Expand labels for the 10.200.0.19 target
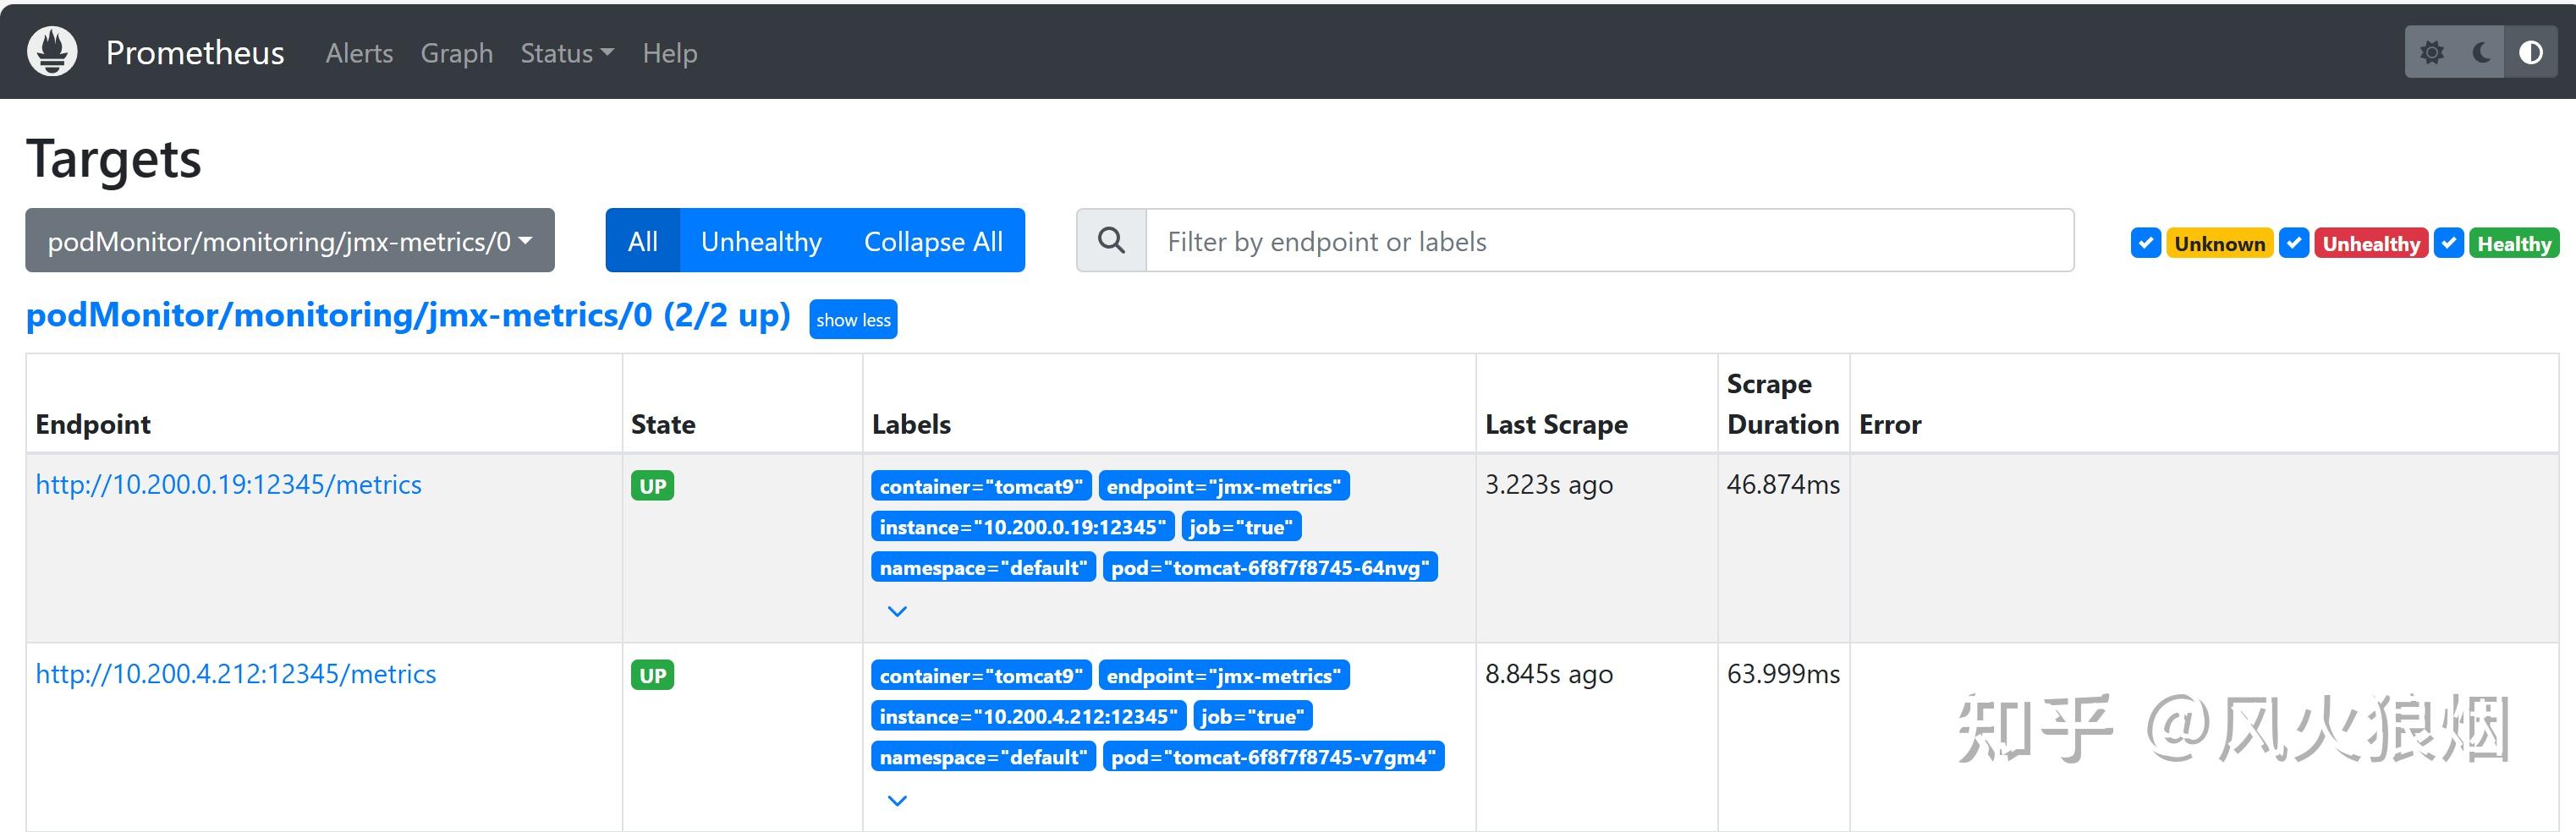 [897, 611]
